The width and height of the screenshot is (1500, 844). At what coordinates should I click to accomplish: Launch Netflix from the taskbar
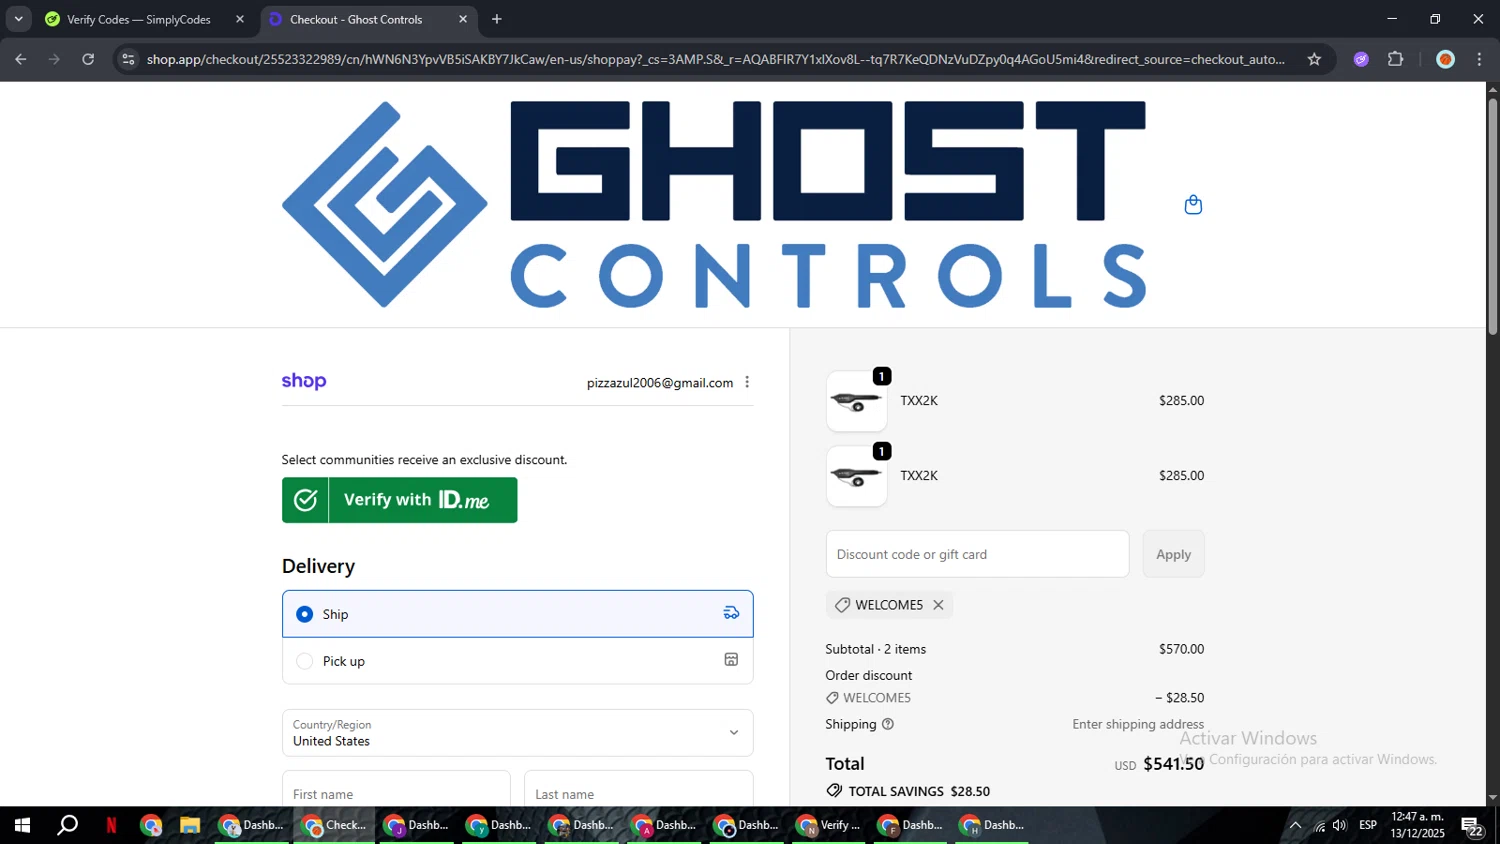pos(111,825)
